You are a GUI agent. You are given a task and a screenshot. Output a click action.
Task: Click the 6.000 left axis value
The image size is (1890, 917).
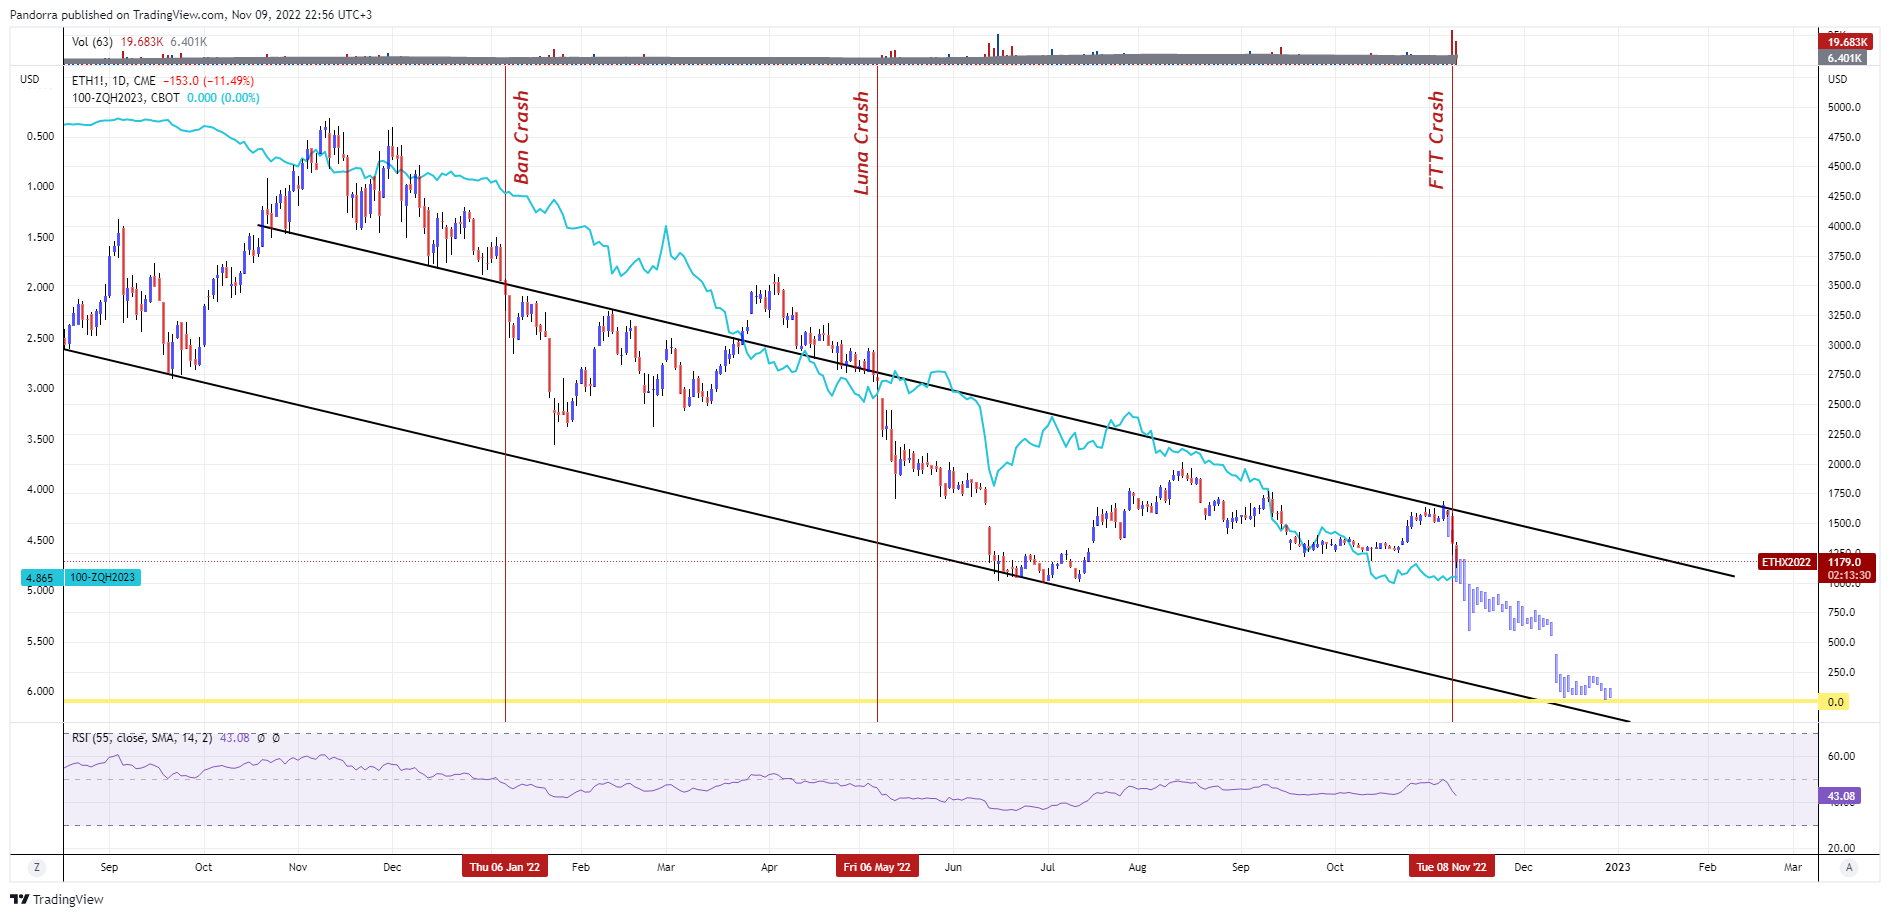[x=40, y=691]
